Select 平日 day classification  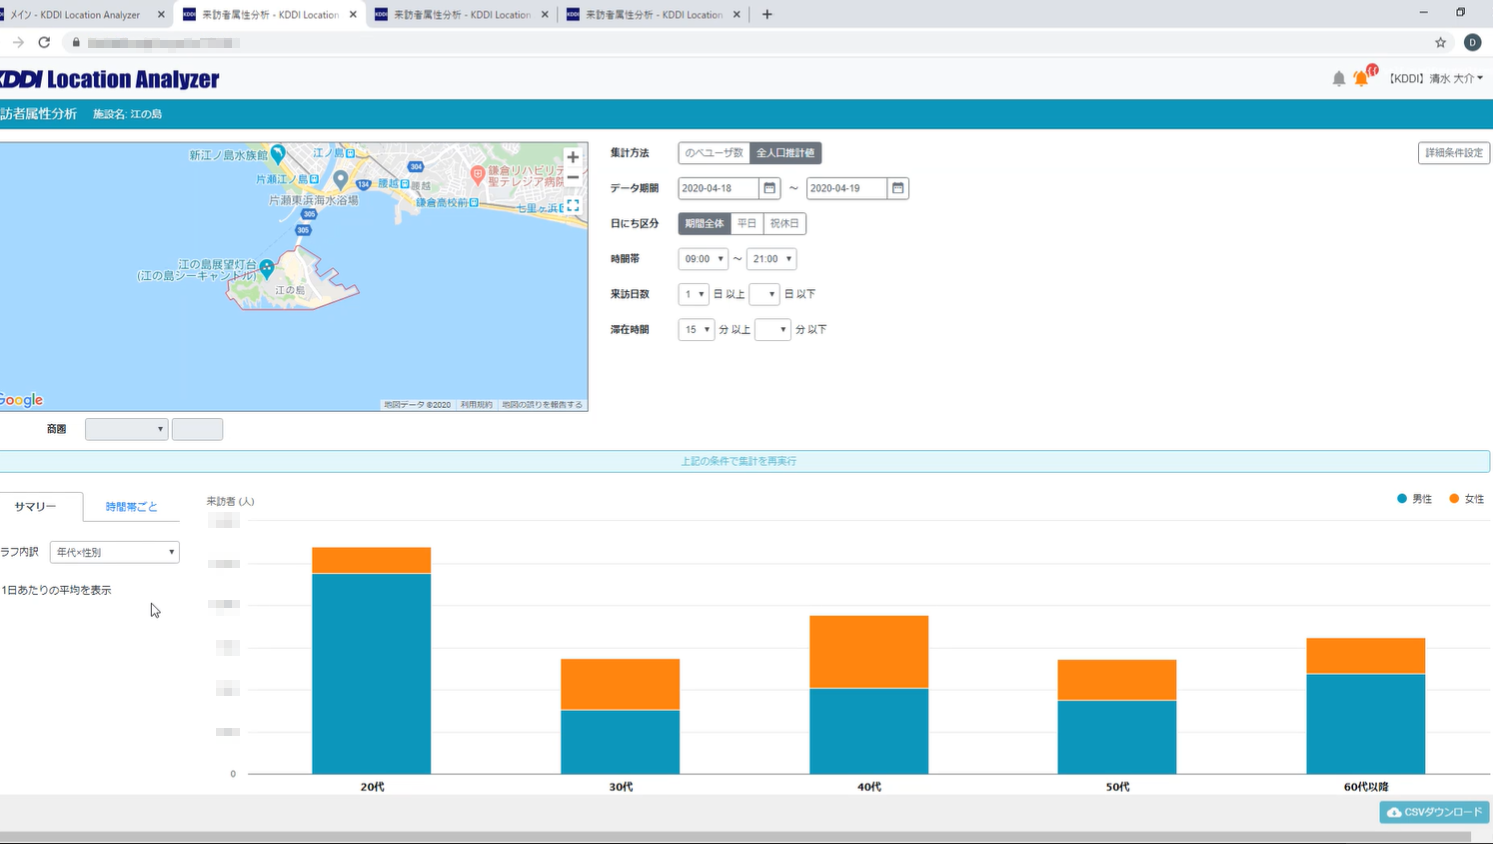747,223
